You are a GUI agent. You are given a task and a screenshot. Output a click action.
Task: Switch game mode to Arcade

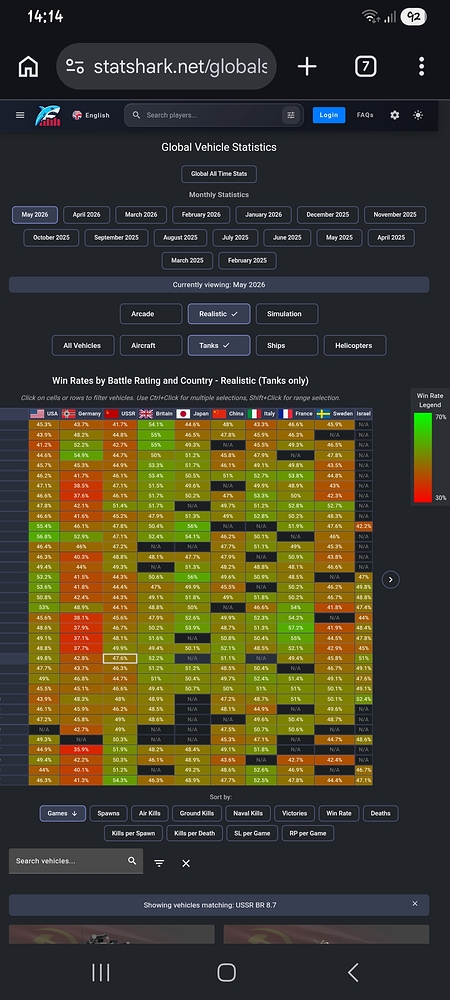click(x=151, y=314)
